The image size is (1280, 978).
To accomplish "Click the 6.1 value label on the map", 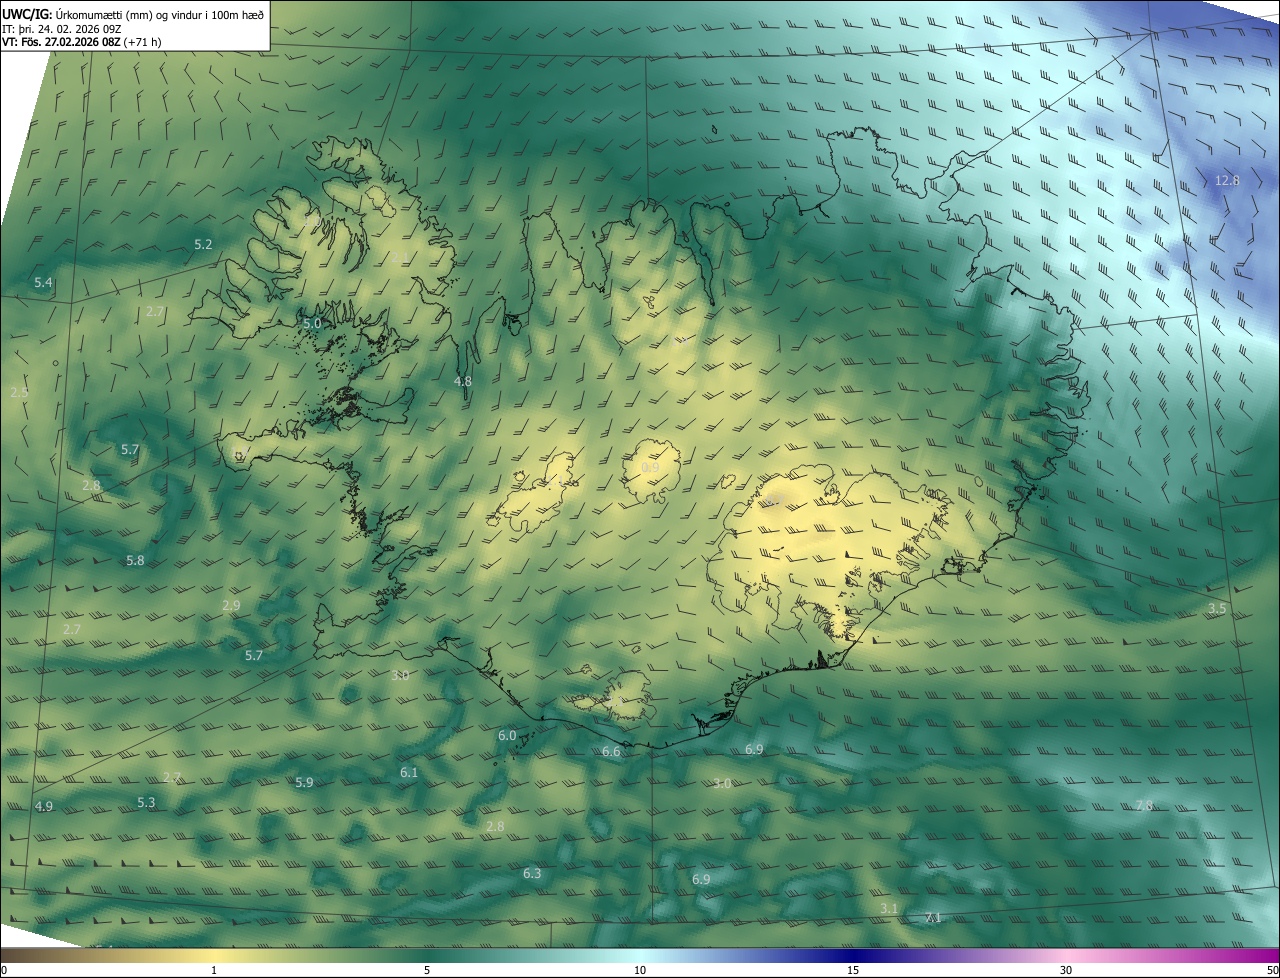I will coord(409,772).
